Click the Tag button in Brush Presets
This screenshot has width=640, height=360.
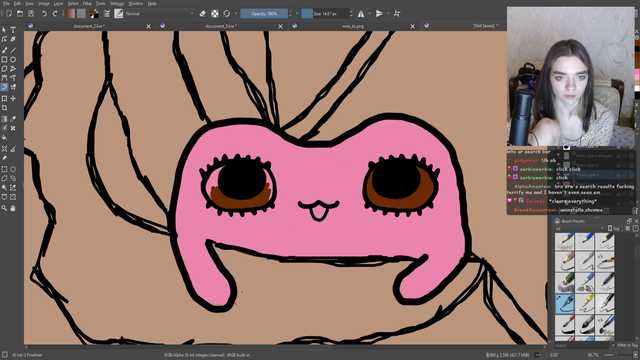click(614, 229)
